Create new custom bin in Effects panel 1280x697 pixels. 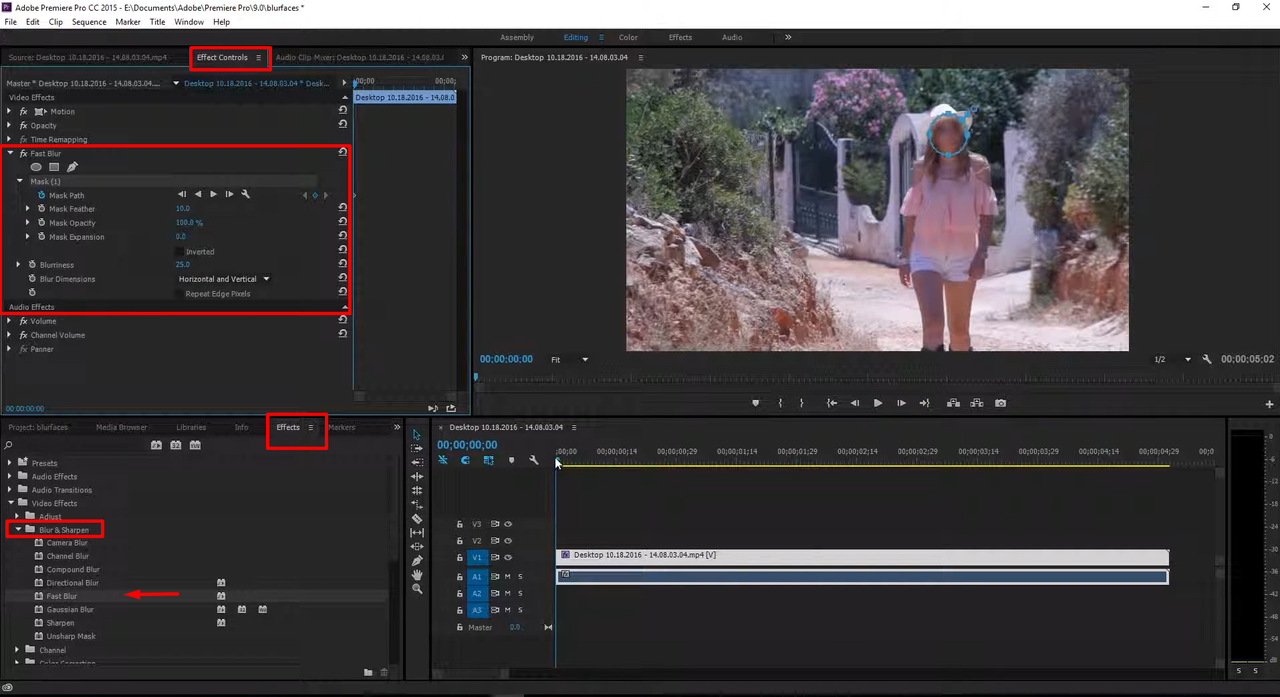pyautogui.click(x=368, y=672)
